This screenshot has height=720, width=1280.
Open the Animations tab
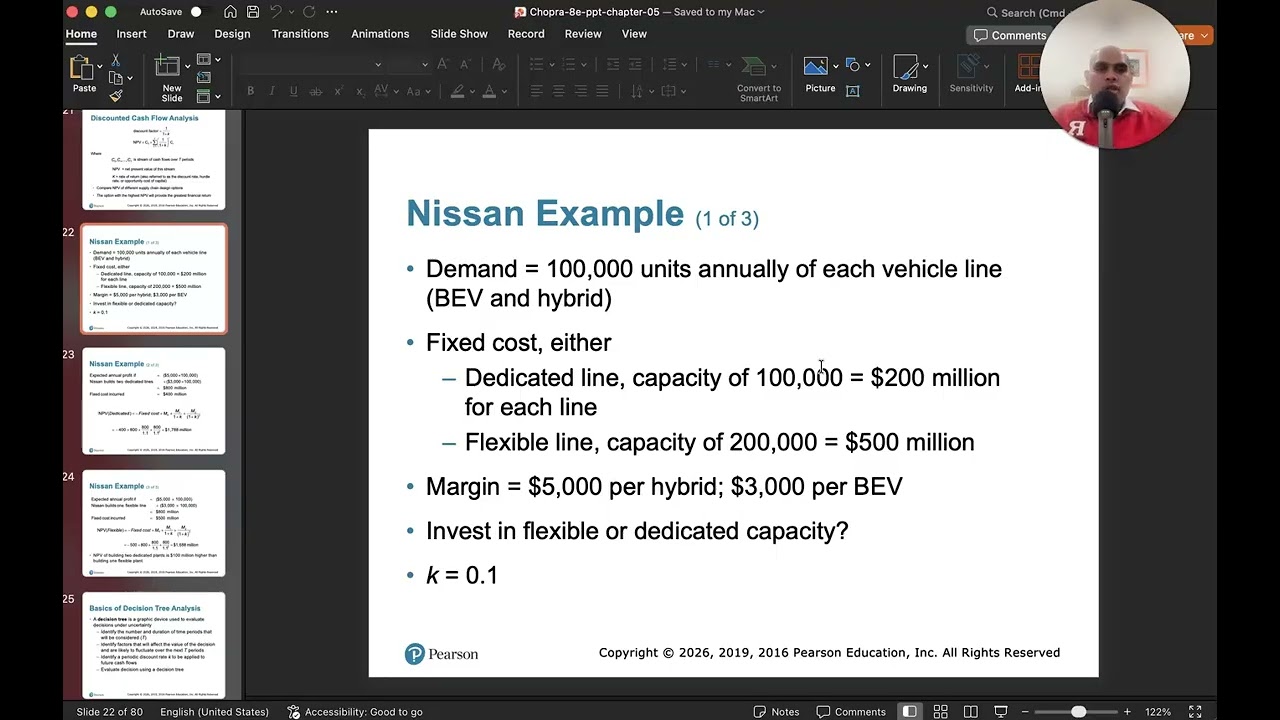click(x=380, y=34)
